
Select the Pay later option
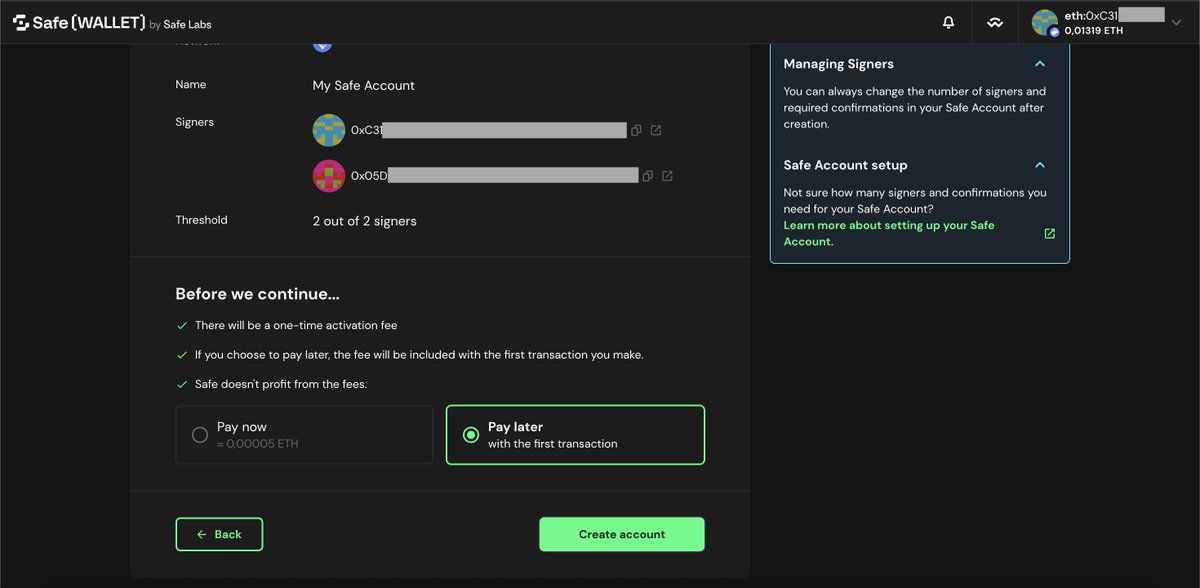tap(575, 435)
